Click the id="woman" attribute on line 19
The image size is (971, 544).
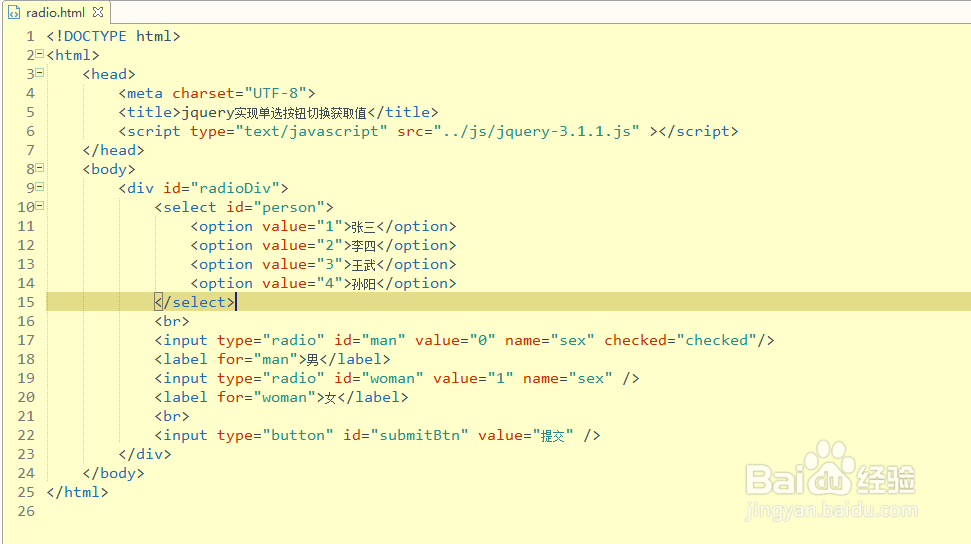379,379
